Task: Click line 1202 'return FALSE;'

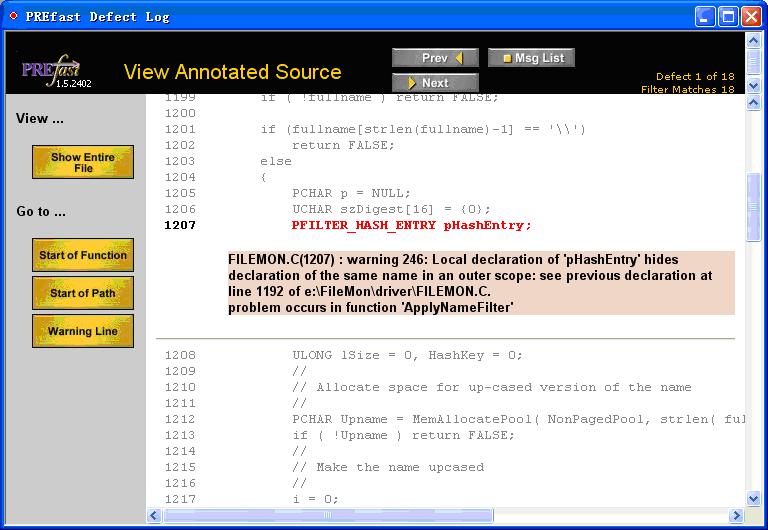Action: coord(343,145)
